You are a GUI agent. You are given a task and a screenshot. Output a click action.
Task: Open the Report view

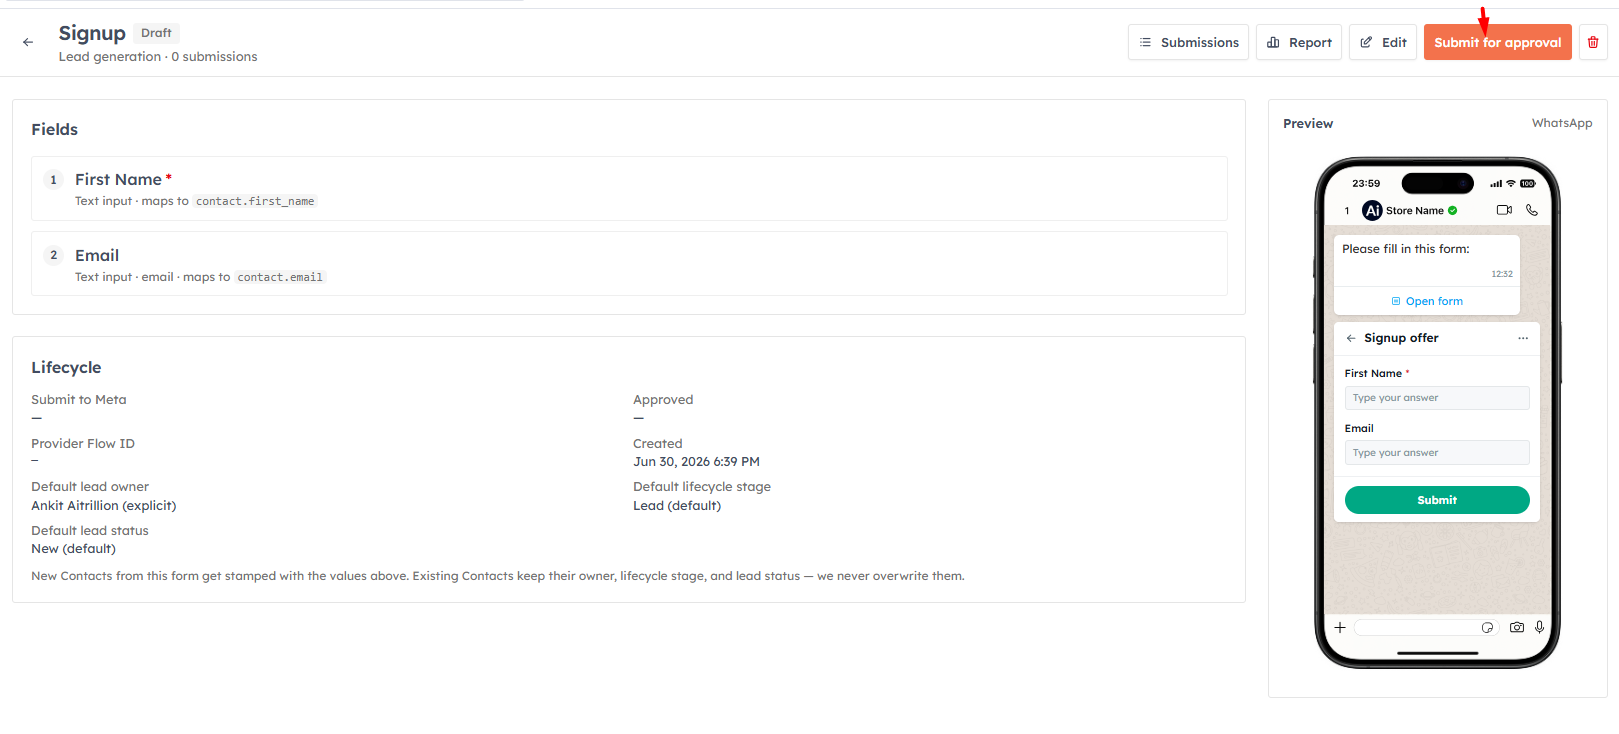tap(1299, 42)
